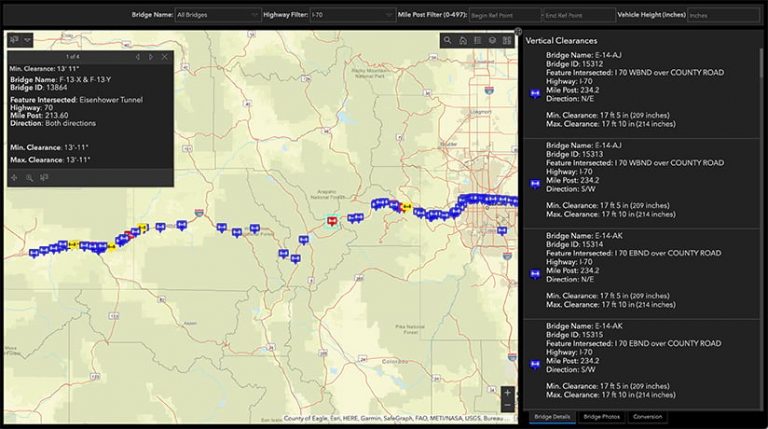Return map to default home extent
Viewport: 768px width, 429px height.
point(462,41)
